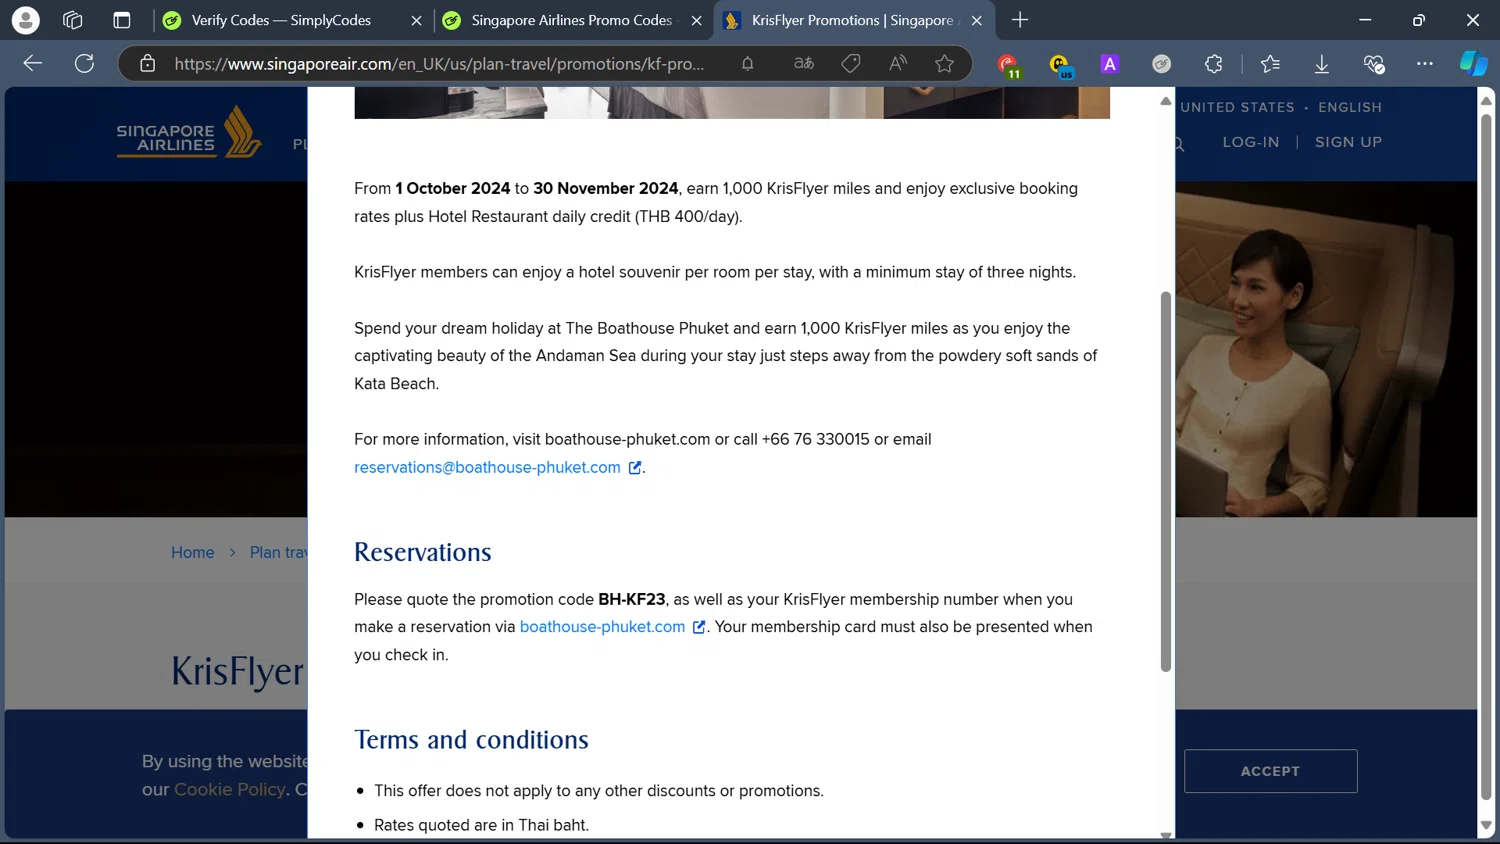This screenshot has height=844, width=1500.
Task: Open the extensions puzzle icon
Action: coord(1214,64)
